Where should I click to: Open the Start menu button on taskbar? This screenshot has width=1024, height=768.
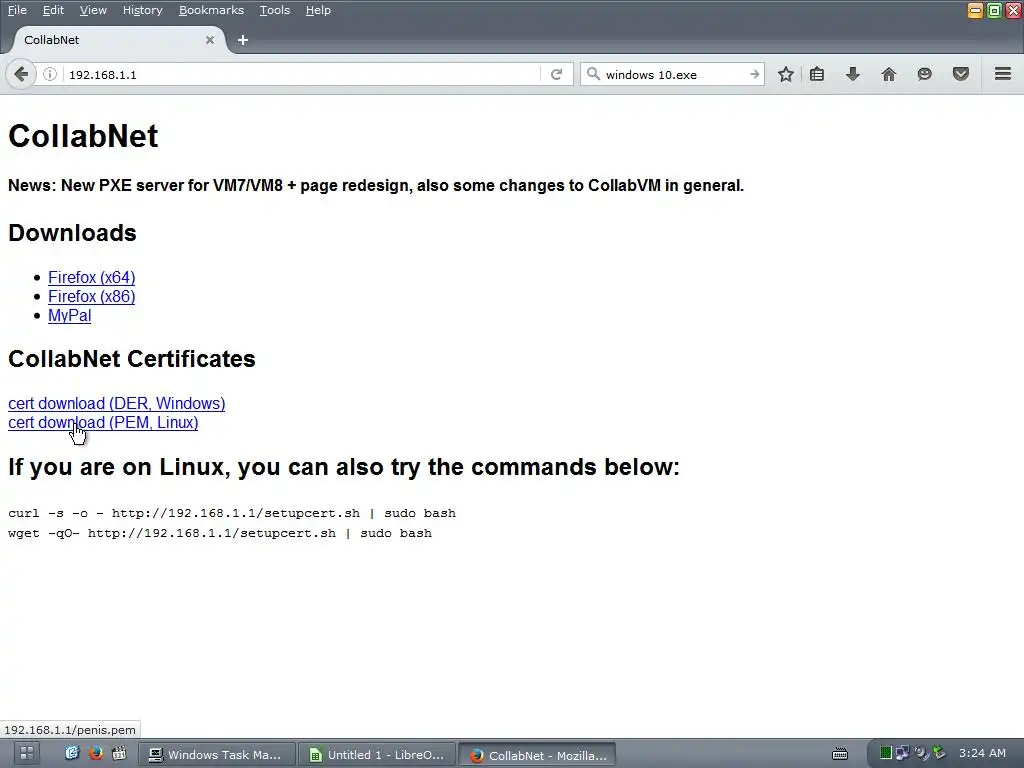pos(27,753)
